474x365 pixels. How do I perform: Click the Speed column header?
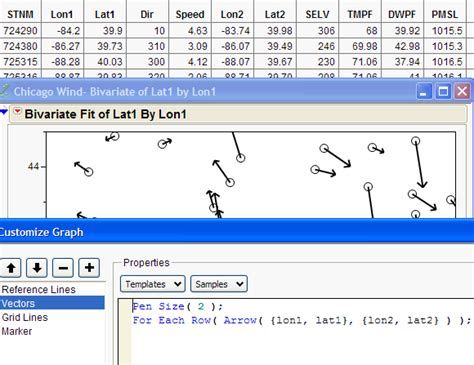click(x=190, y=14)
